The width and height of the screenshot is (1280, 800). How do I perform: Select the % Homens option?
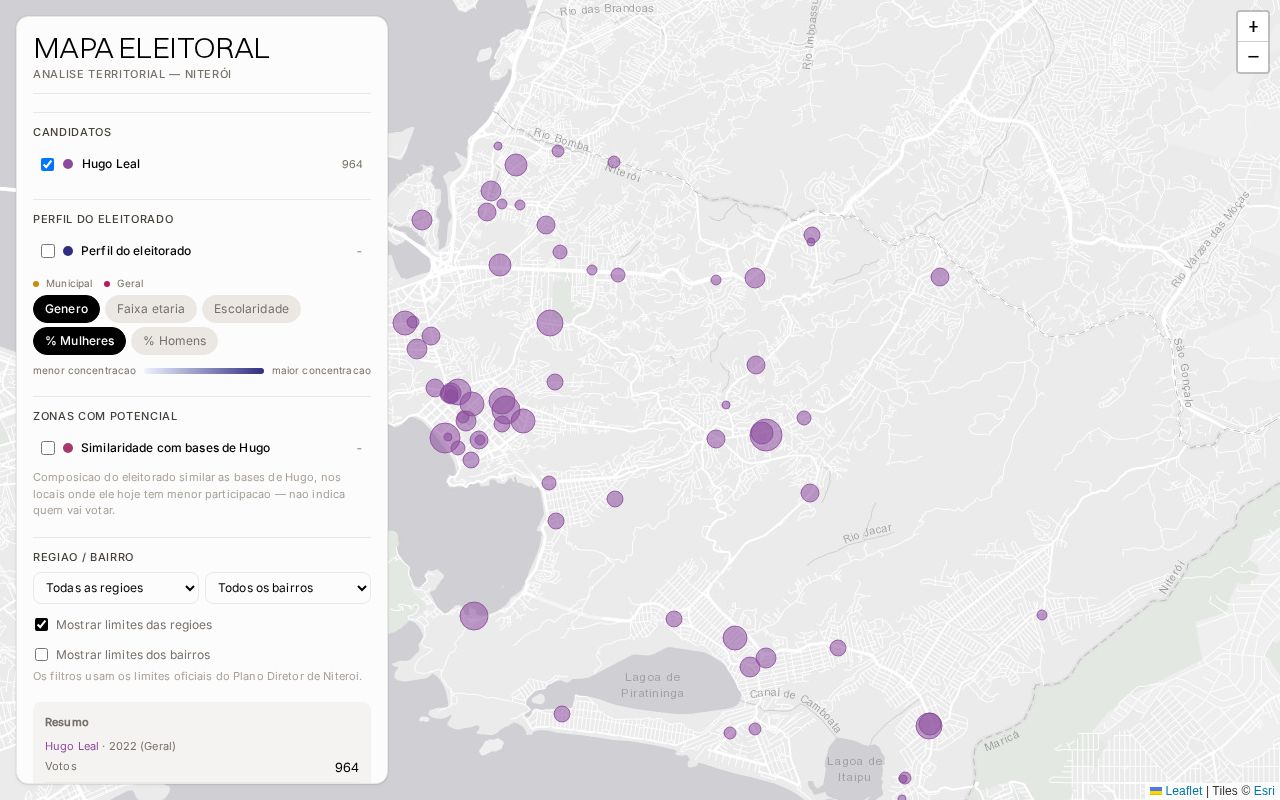(x=174, y=341)
